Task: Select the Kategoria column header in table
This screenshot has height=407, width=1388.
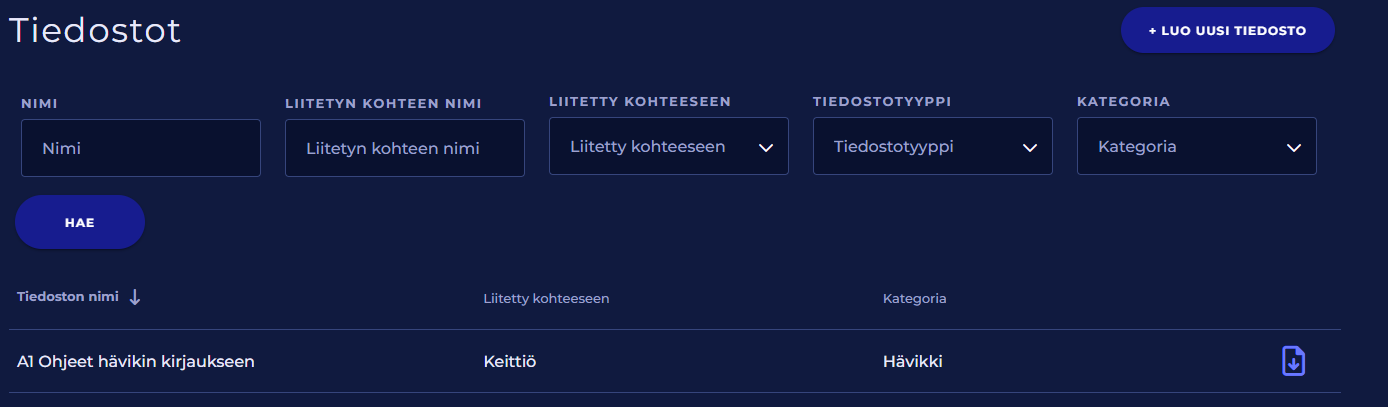Action: click(x=914, y=298)
